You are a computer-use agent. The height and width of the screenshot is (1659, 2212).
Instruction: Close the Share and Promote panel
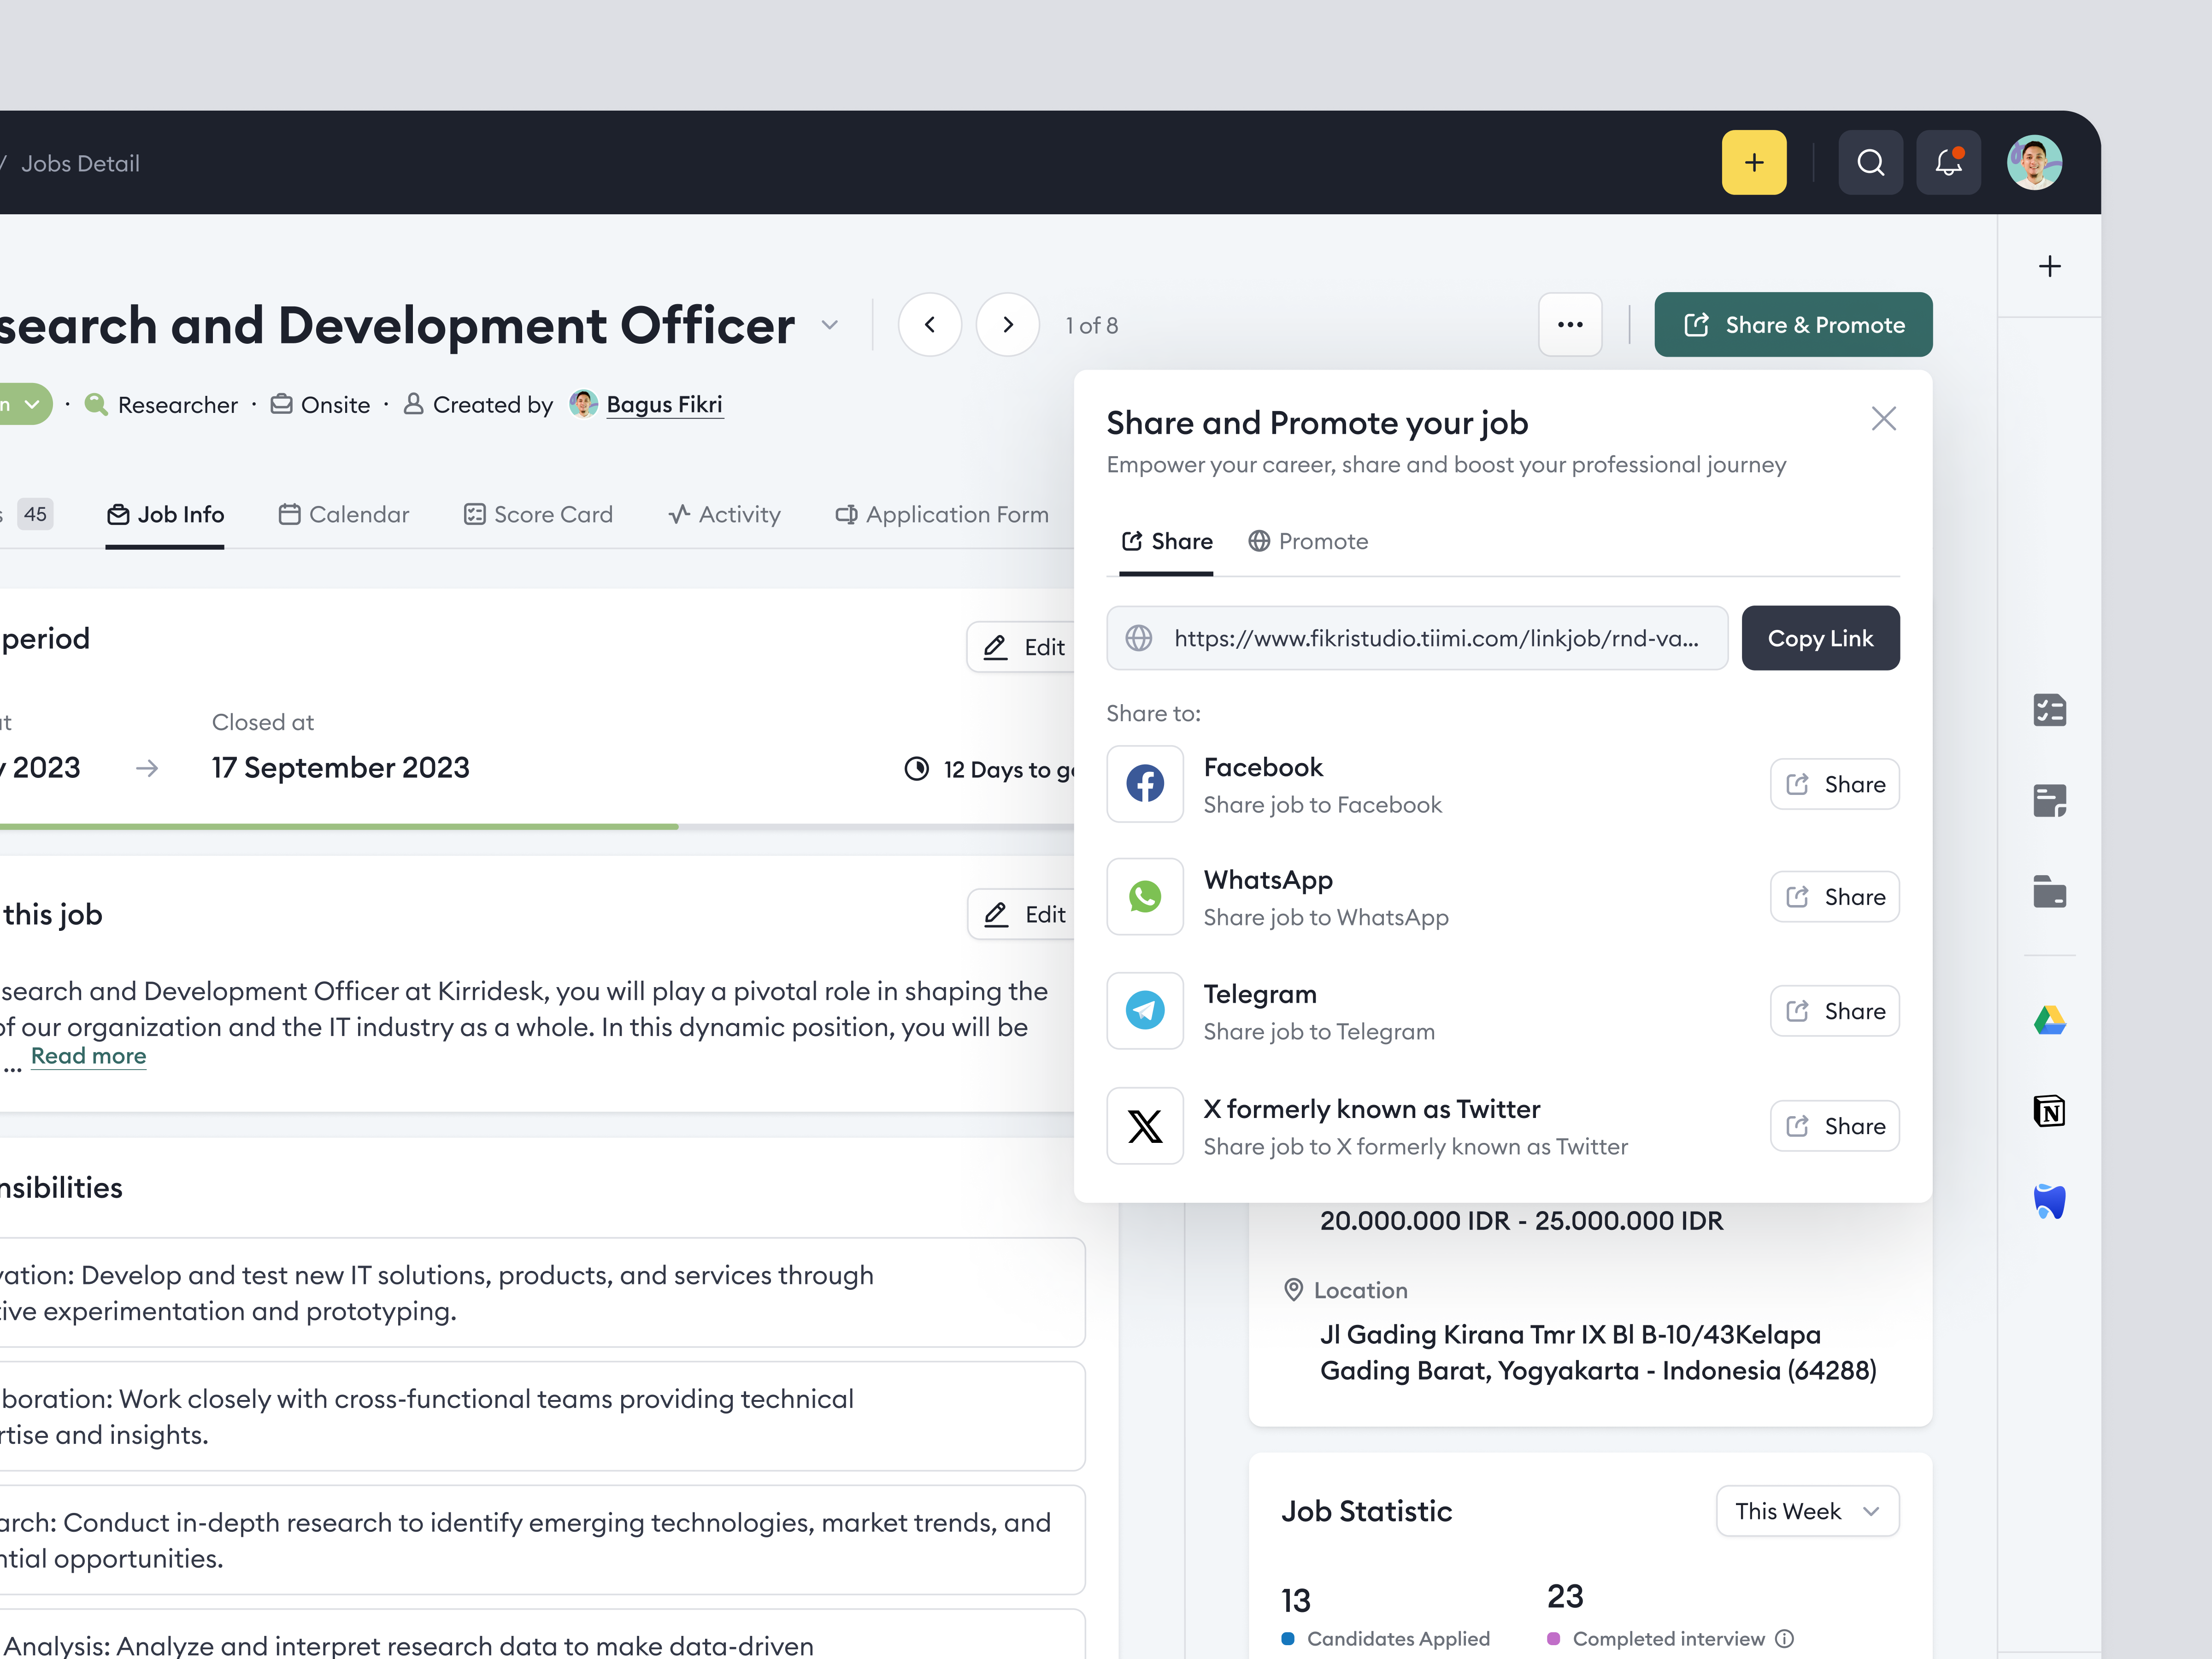click(1883, 418)
